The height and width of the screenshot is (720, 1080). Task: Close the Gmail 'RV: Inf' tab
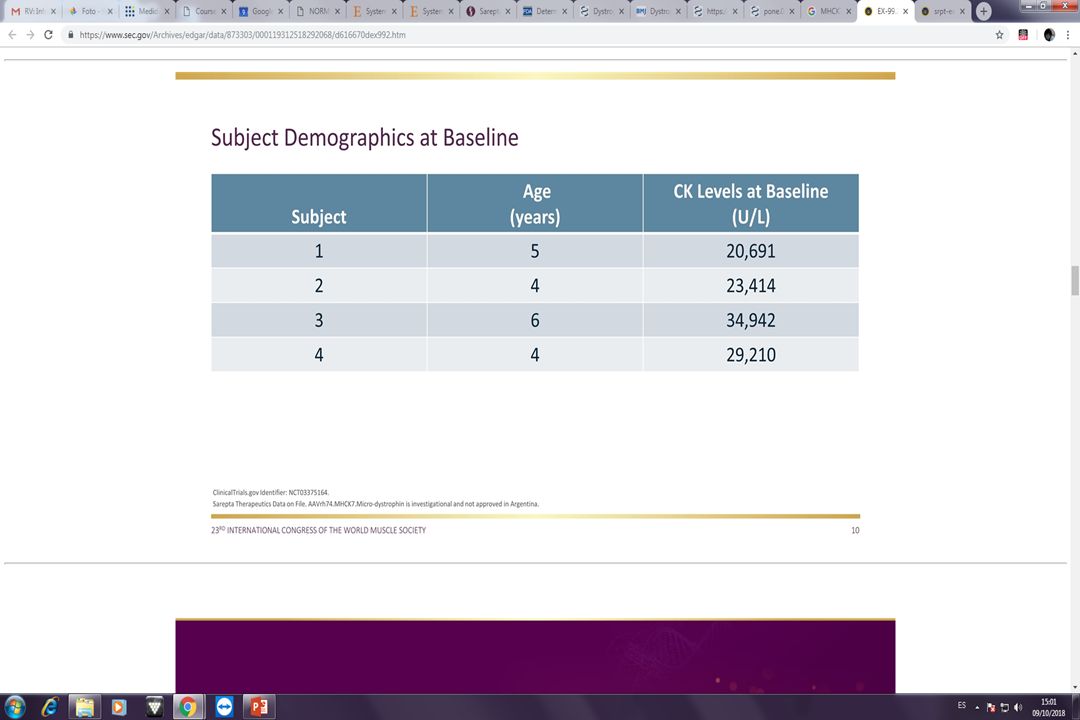[x=53, y=11]
